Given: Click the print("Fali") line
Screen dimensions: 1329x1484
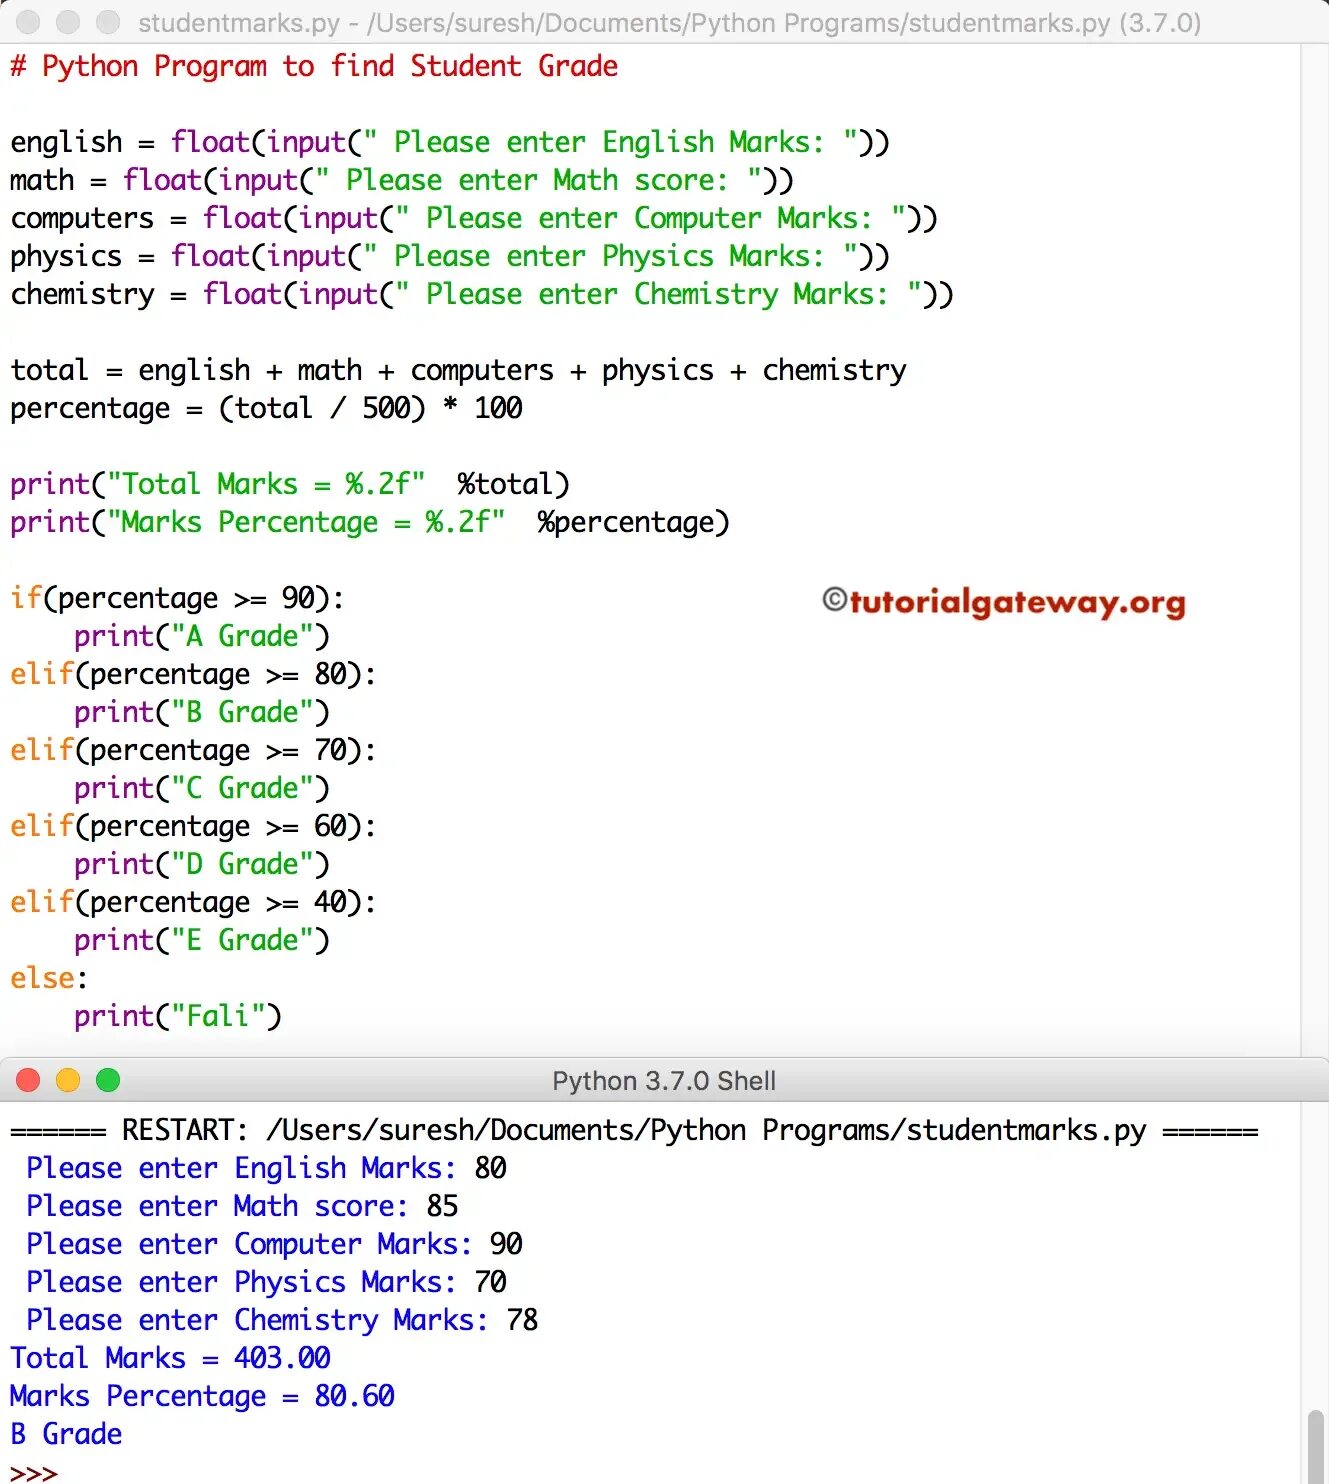Looking at the screenshot, I should 178,1016.
